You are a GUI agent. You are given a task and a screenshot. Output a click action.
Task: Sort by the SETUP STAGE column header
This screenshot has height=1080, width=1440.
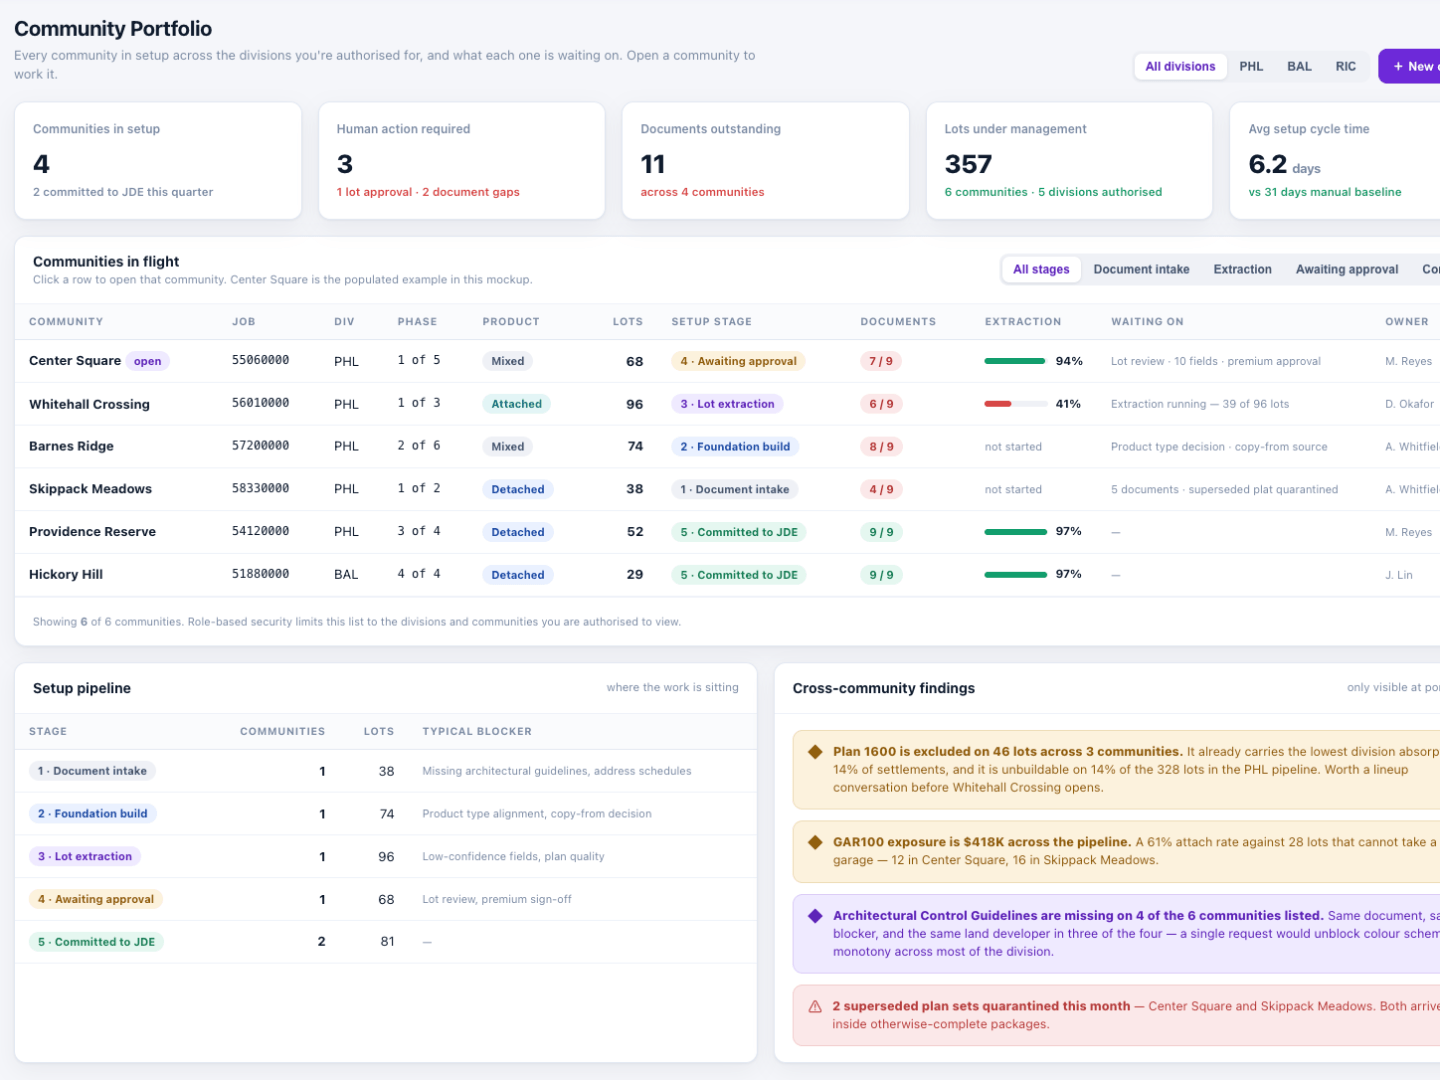(x=712, y=322)
